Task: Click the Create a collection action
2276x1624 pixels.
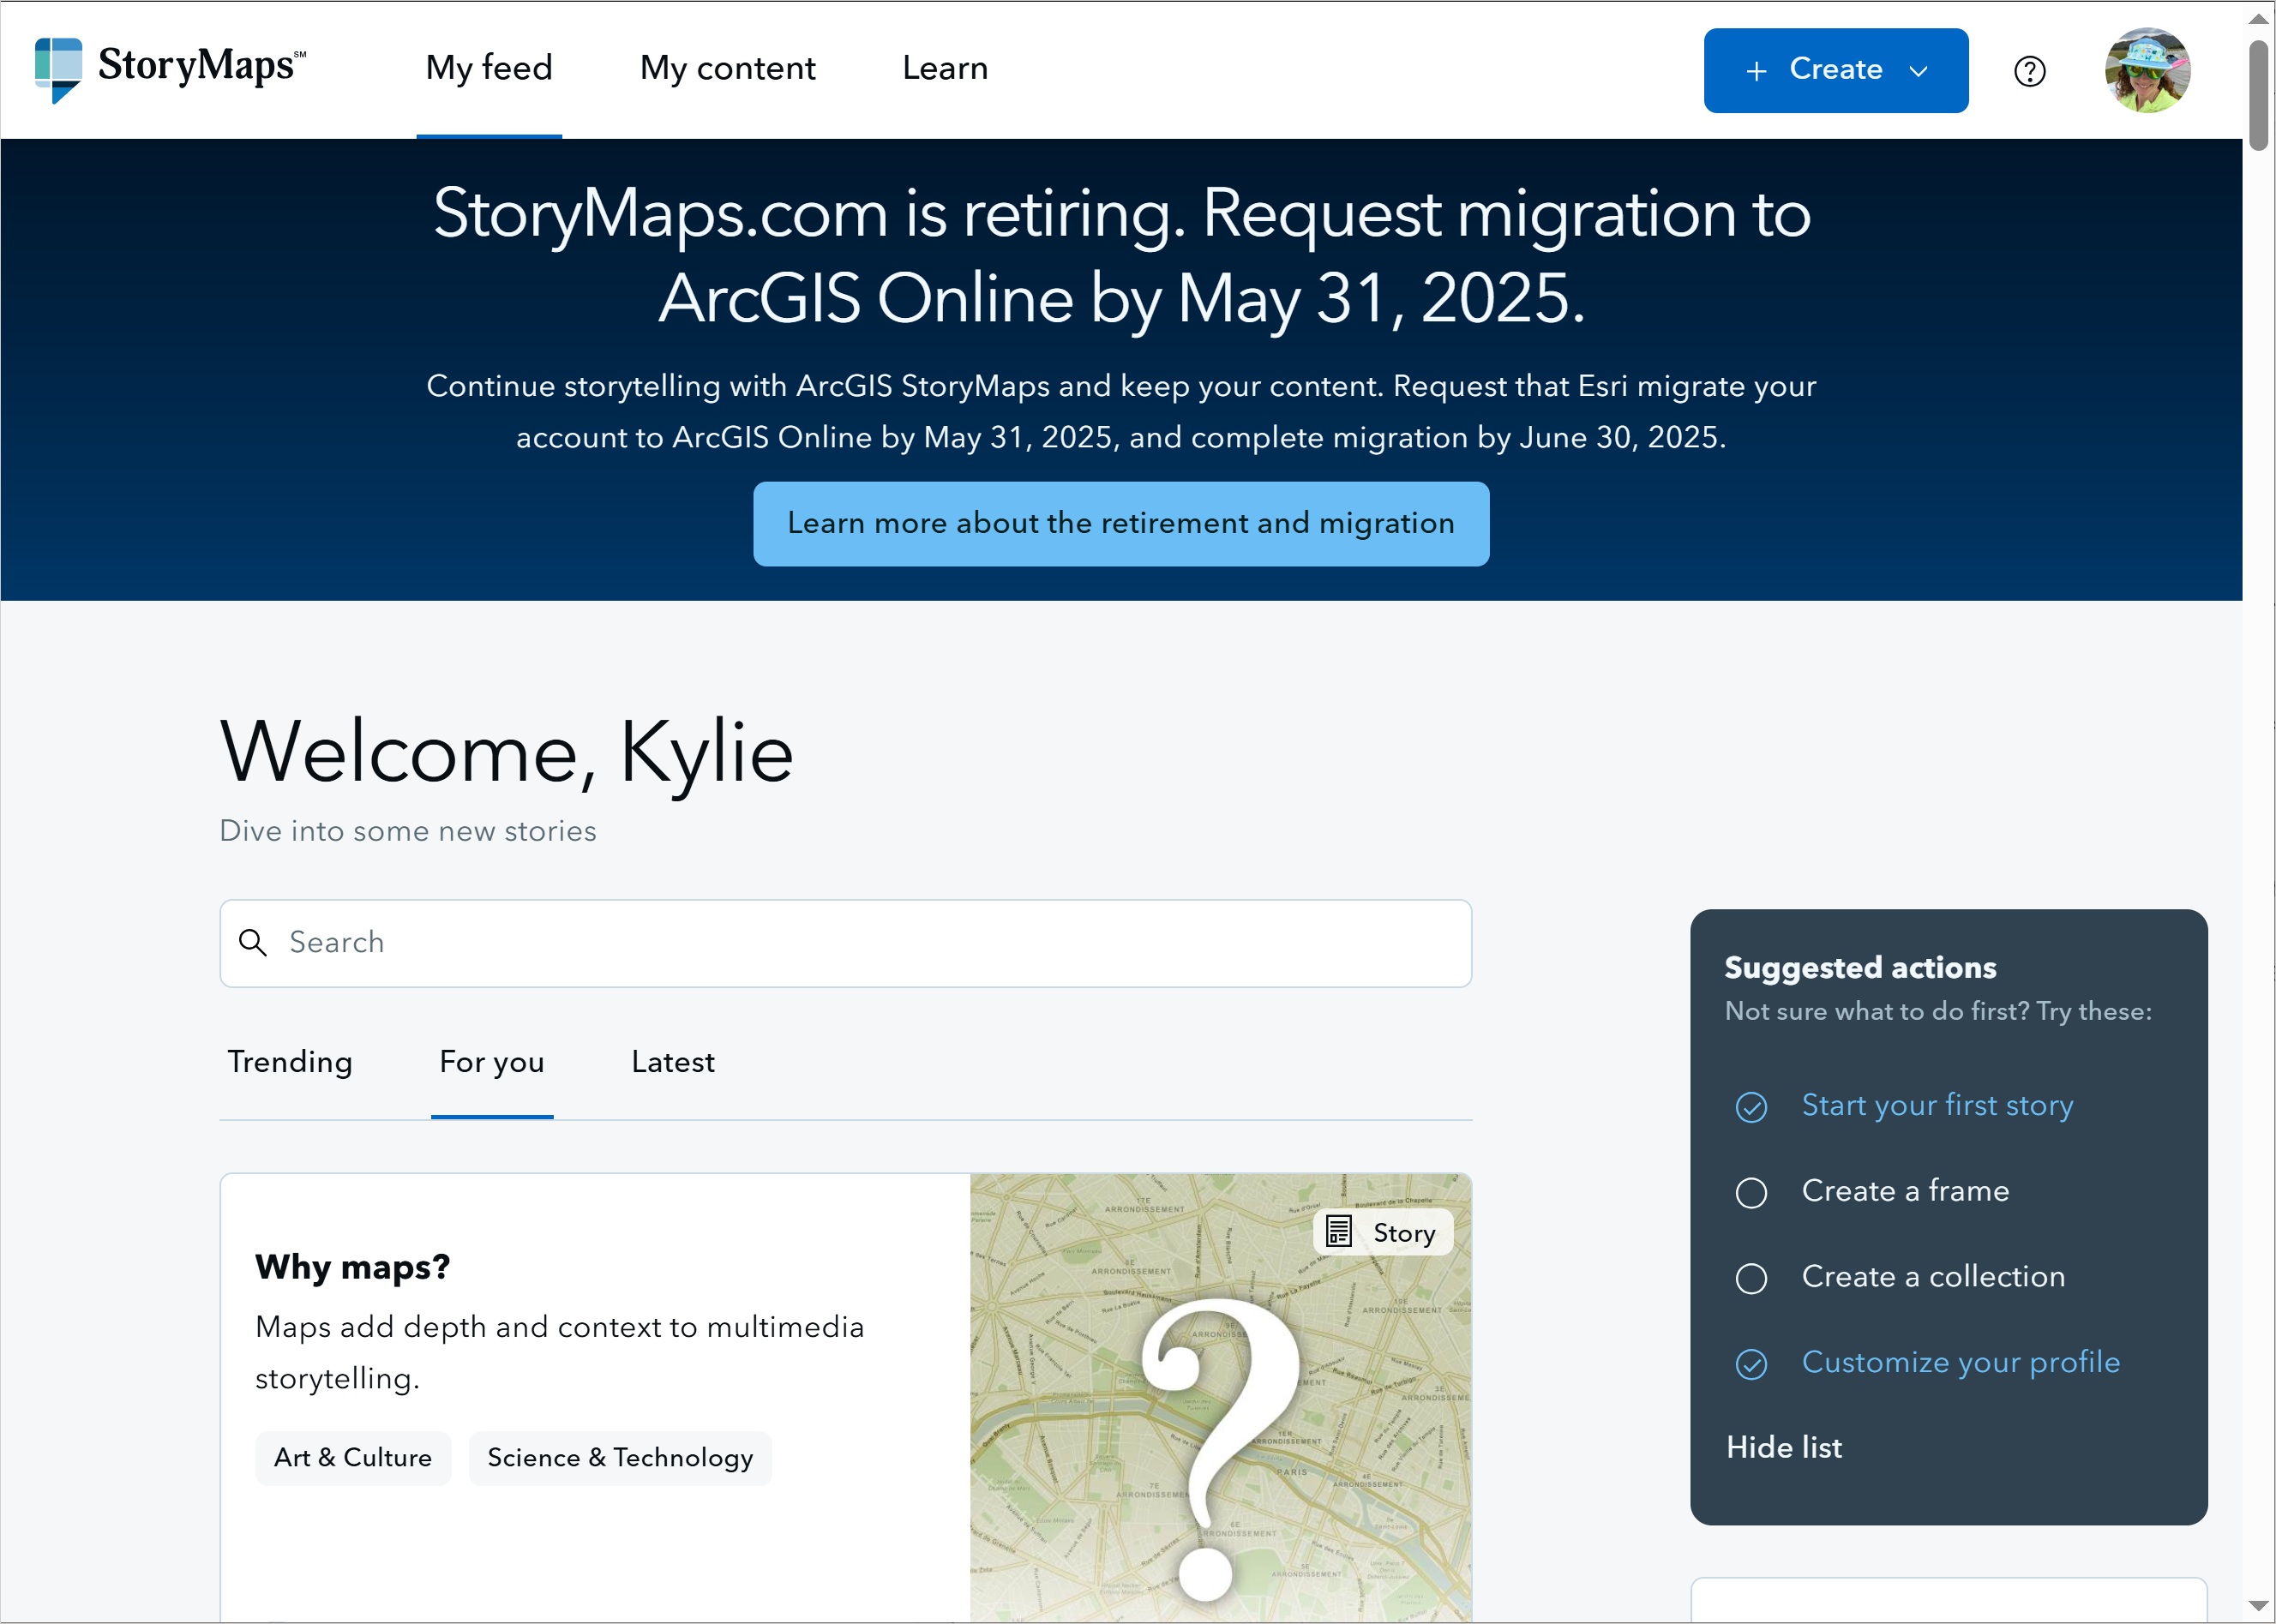Action: (1933, 1277)
